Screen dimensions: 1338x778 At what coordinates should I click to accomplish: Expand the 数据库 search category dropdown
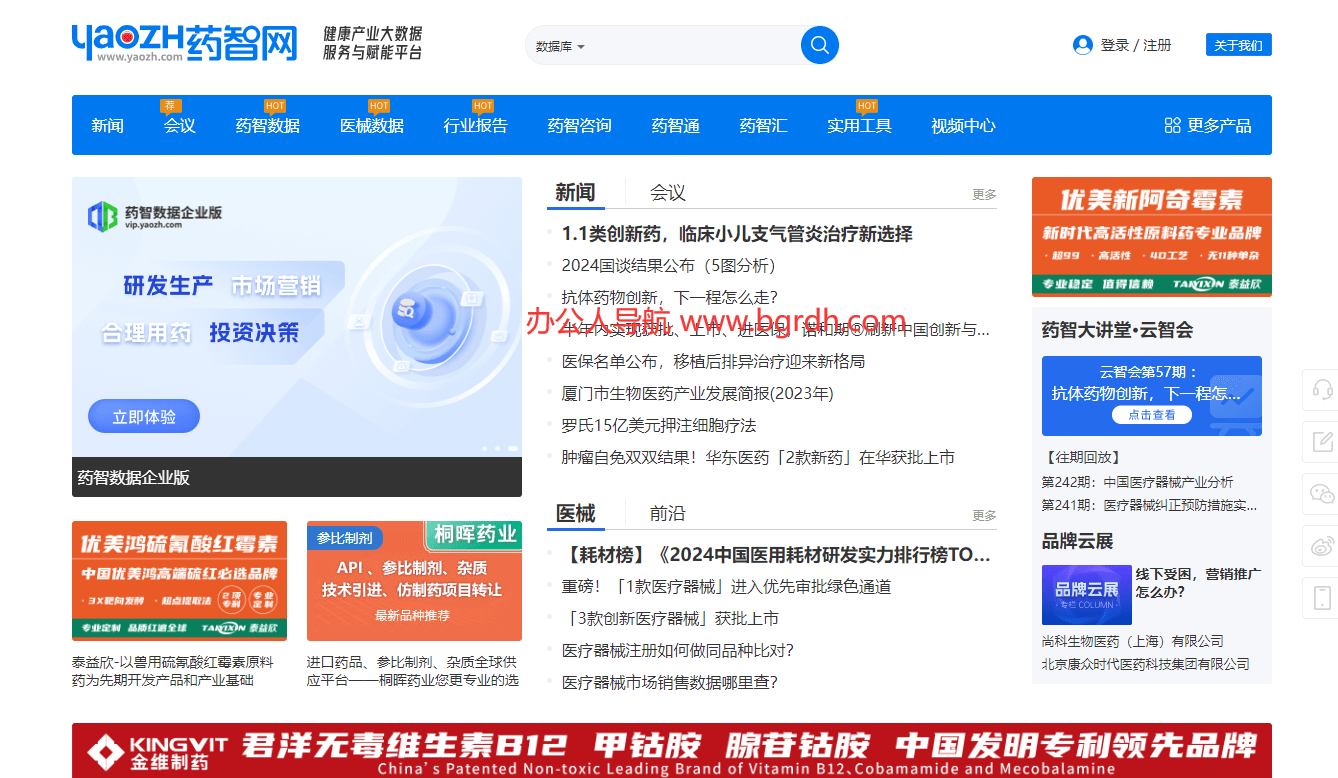[560, 46]
